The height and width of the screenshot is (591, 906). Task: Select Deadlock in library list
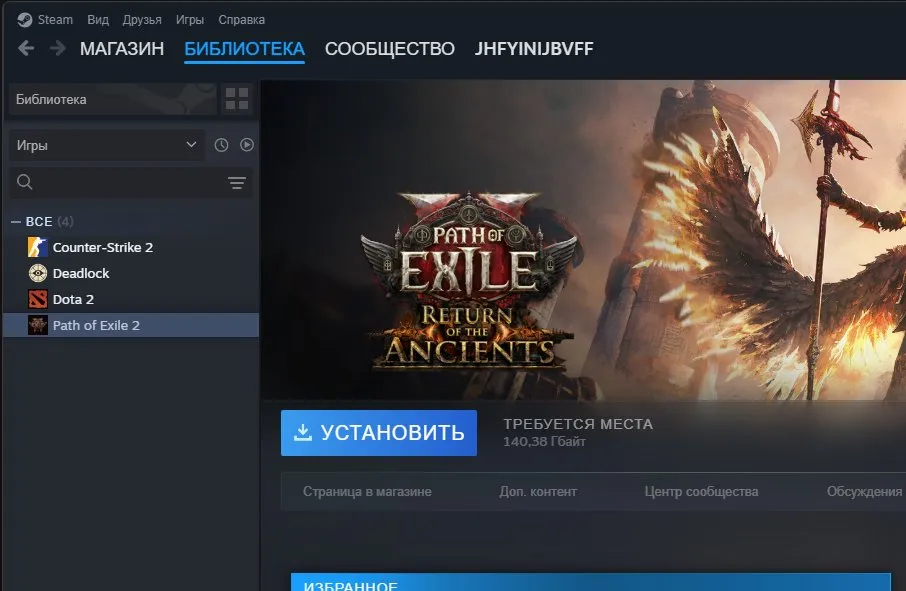tap(131, 273)
